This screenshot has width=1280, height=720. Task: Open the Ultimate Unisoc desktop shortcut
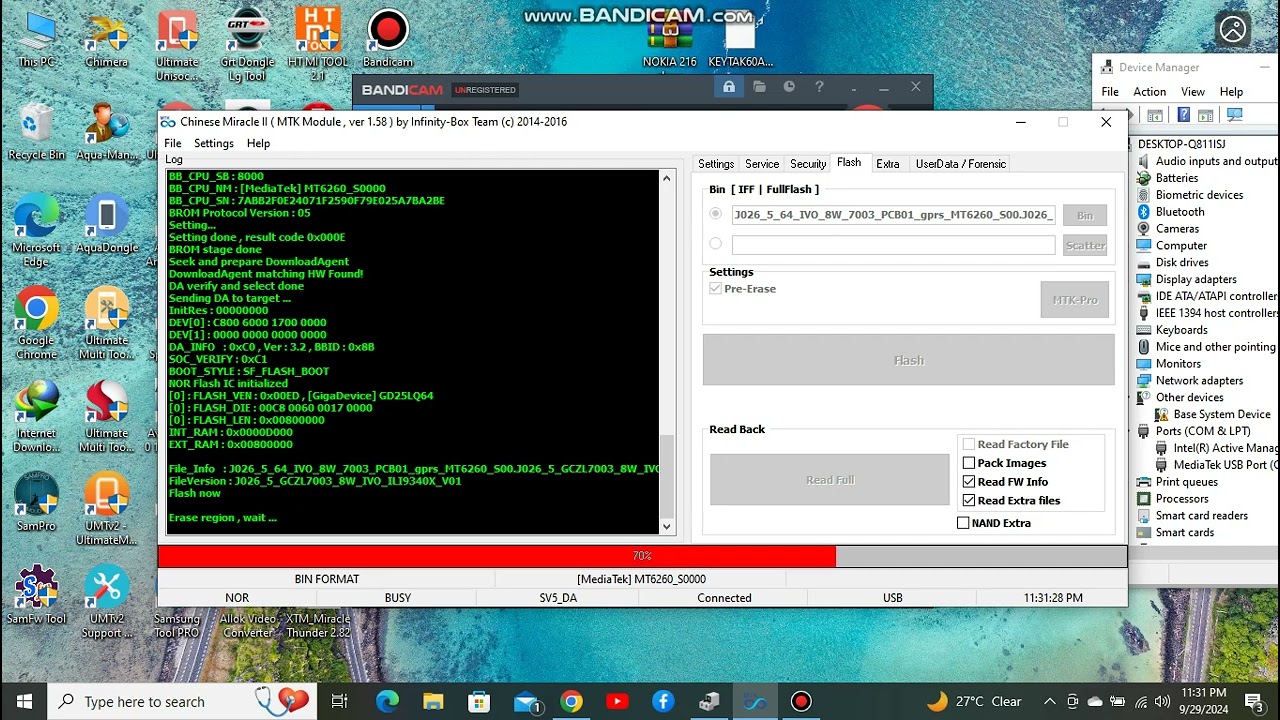(177, 45)
